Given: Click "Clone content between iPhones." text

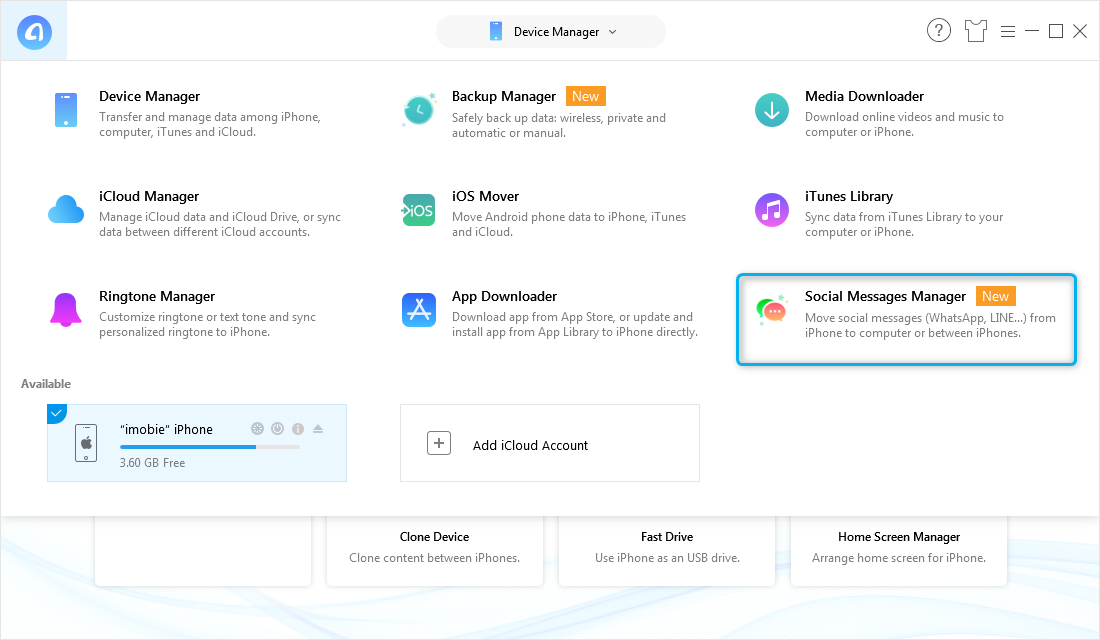Looking at the screenshot, I should coord(435,558).
